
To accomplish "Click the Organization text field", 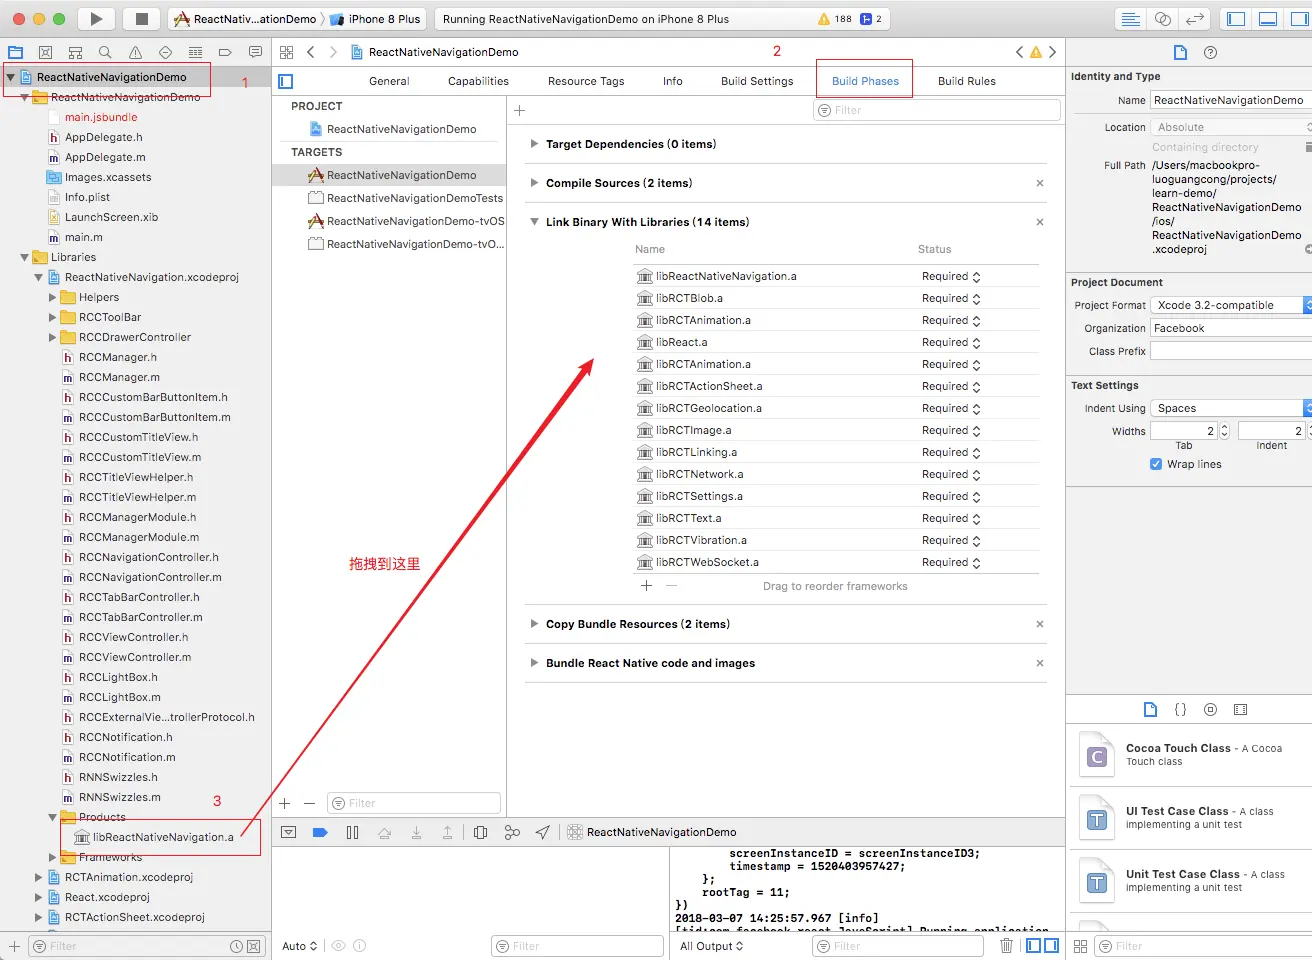I will pyautogui.click(x=1231, y=328).
